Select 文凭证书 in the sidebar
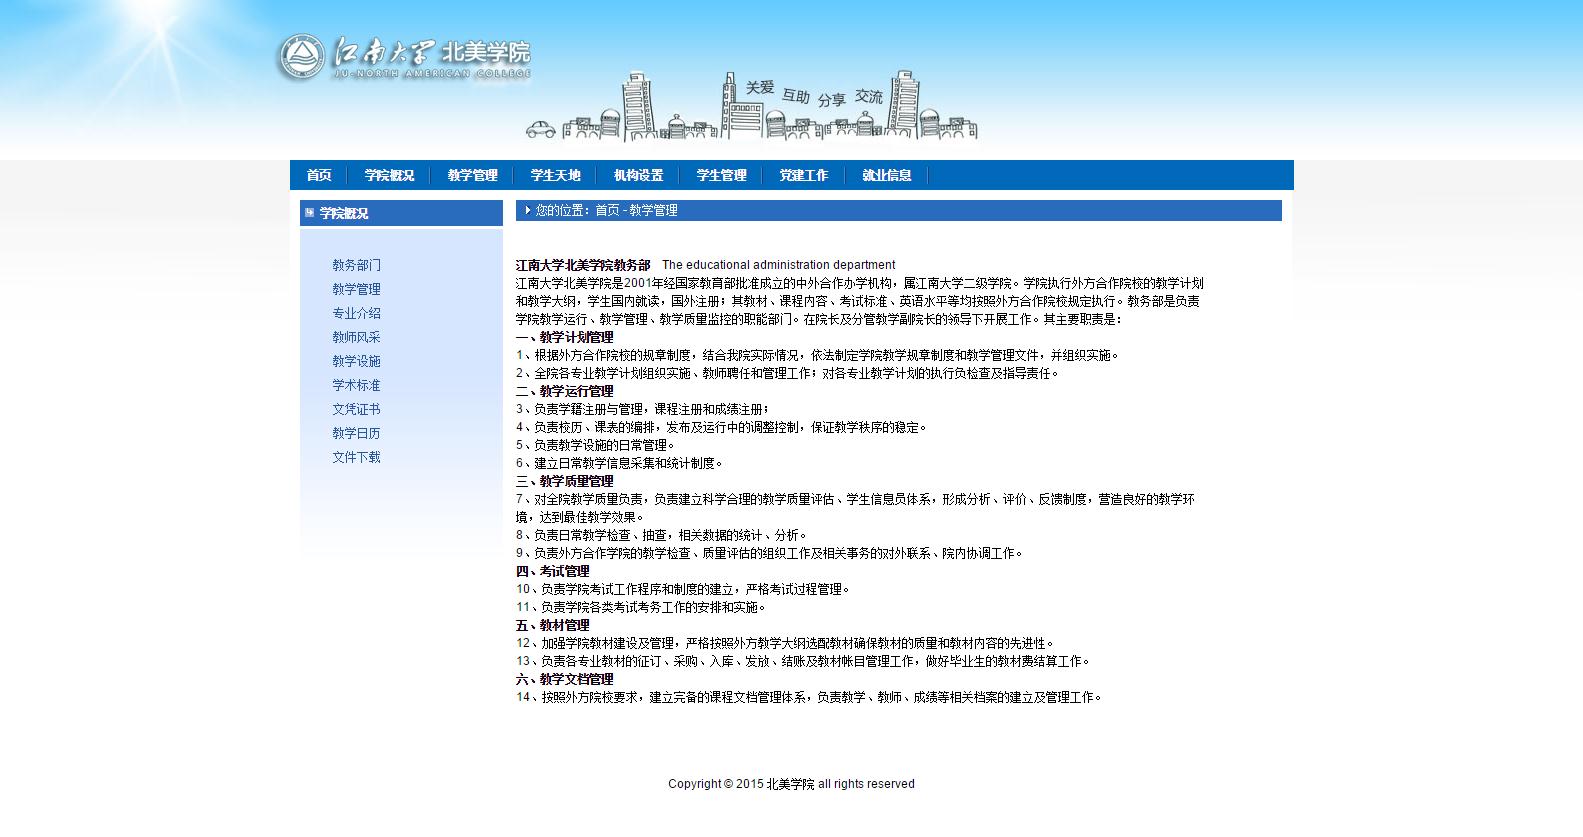The width and height of the screenshot is (1583, 837). 356,409
